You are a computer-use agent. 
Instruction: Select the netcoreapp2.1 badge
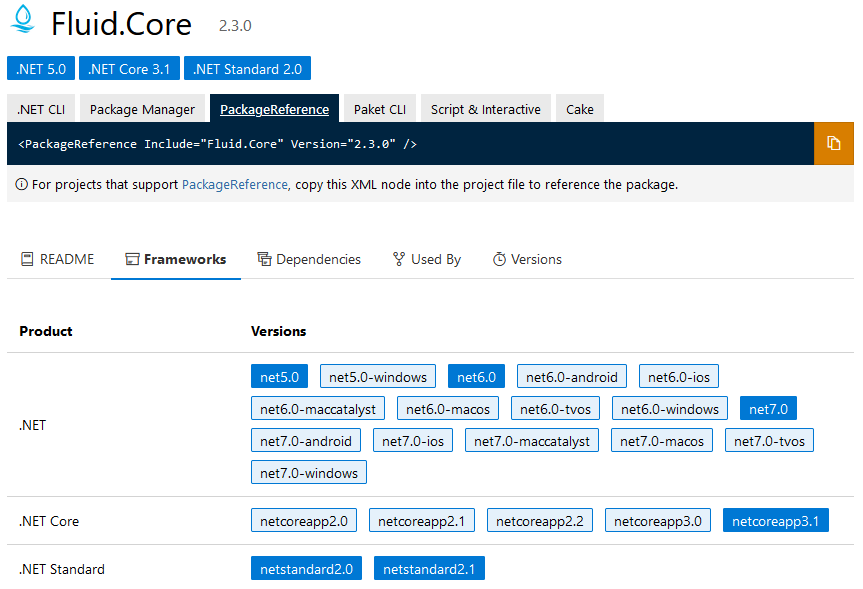pyautogui.click(x=422, y=520)
